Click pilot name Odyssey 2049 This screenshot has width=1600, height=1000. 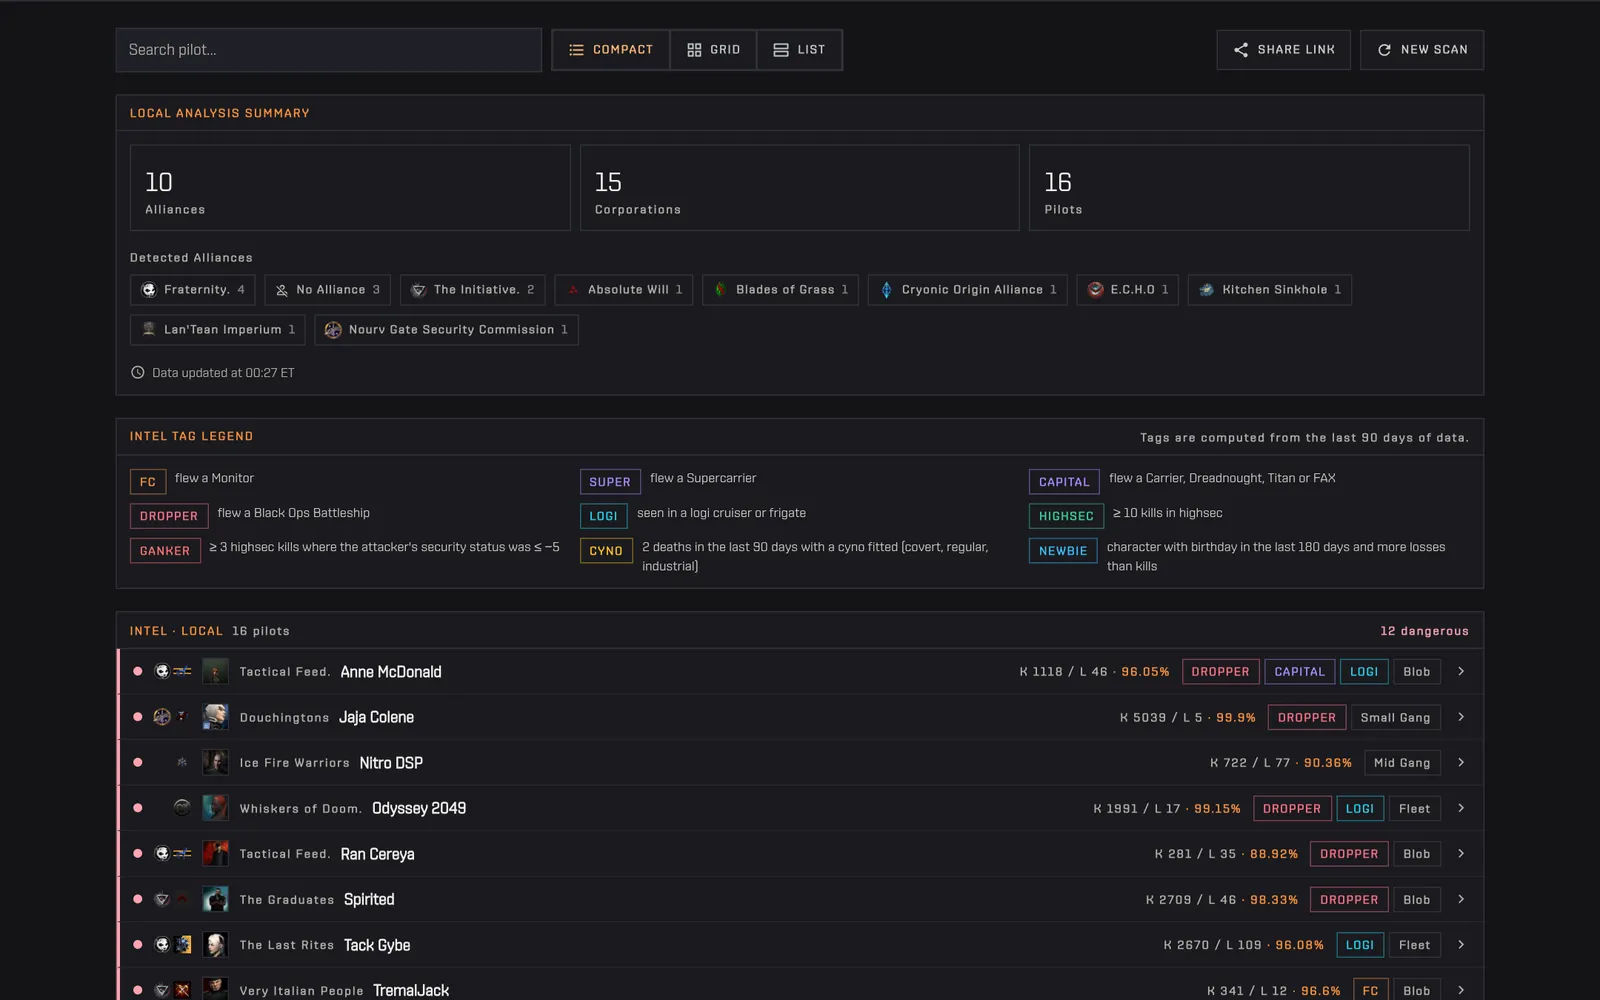pos(419,808)
